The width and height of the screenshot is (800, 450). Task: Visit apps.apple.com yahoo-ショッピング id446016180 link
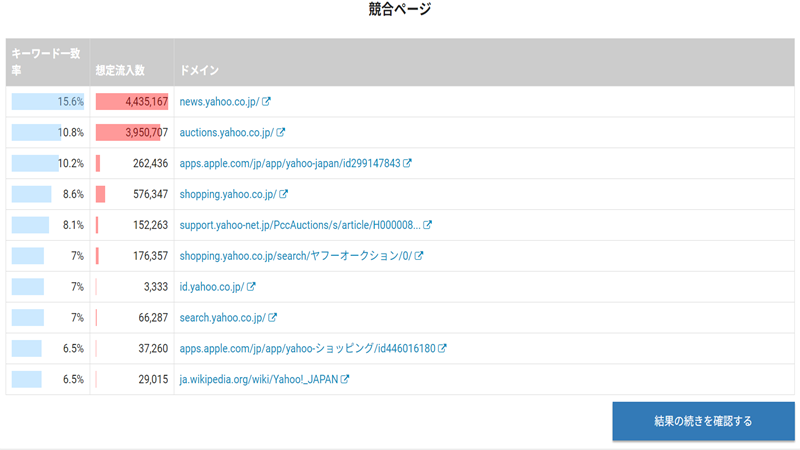(x=308, y=348)
